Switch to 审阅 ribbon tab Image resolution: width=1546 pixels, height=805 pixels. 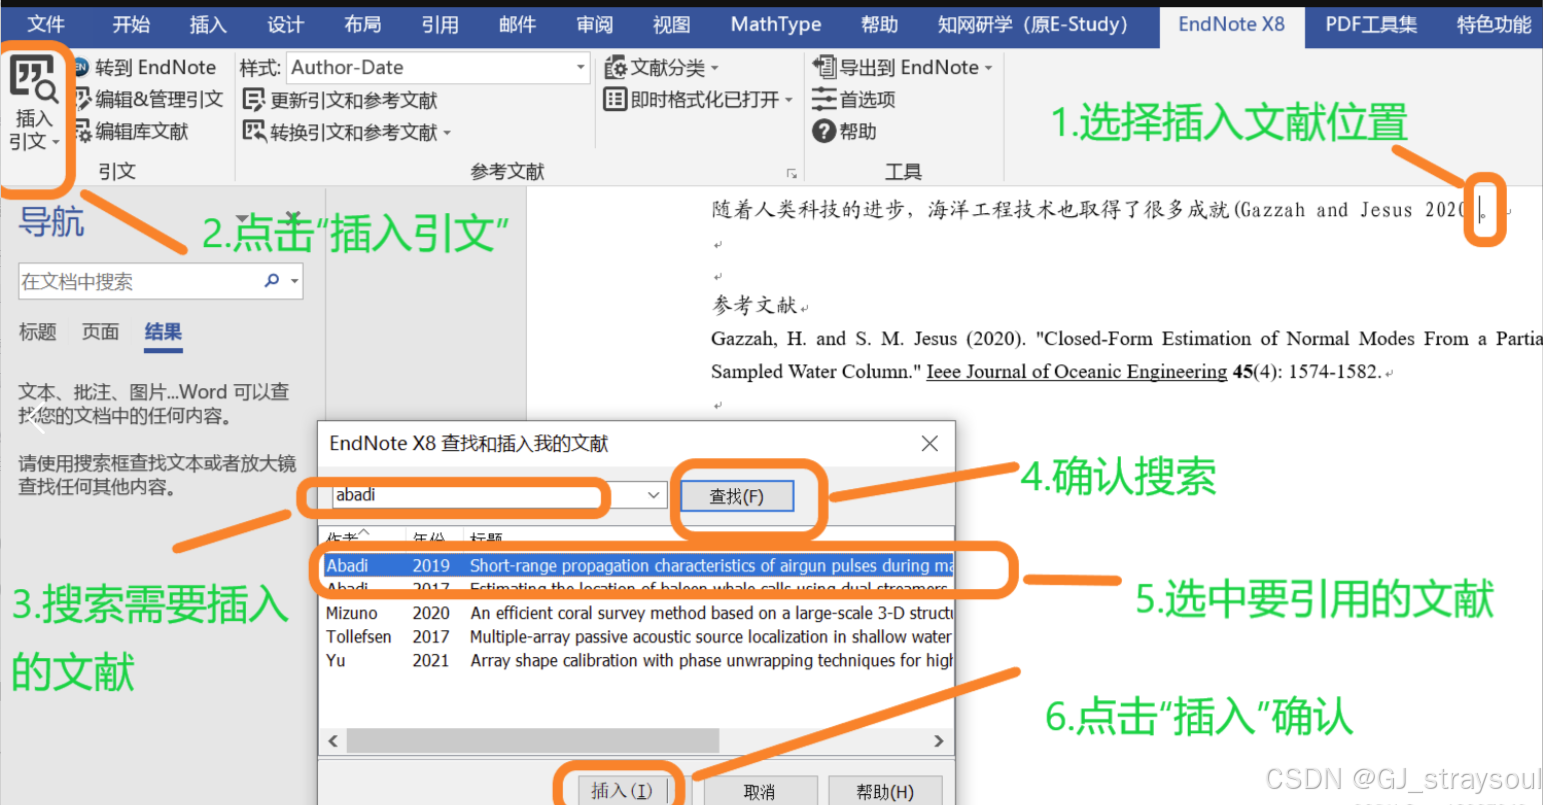(x=594, y=25)
